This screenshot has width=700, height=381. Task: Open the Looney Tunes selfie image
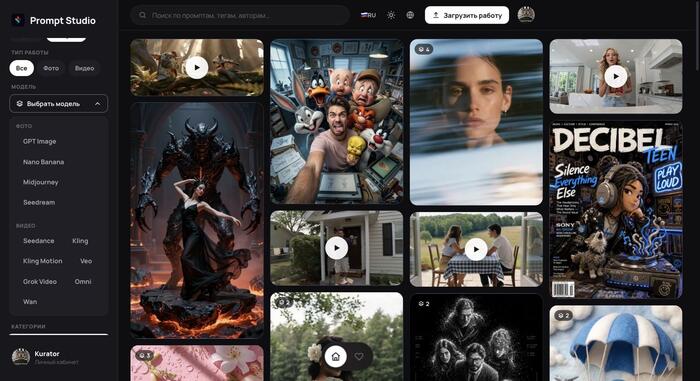click(337, 121)
